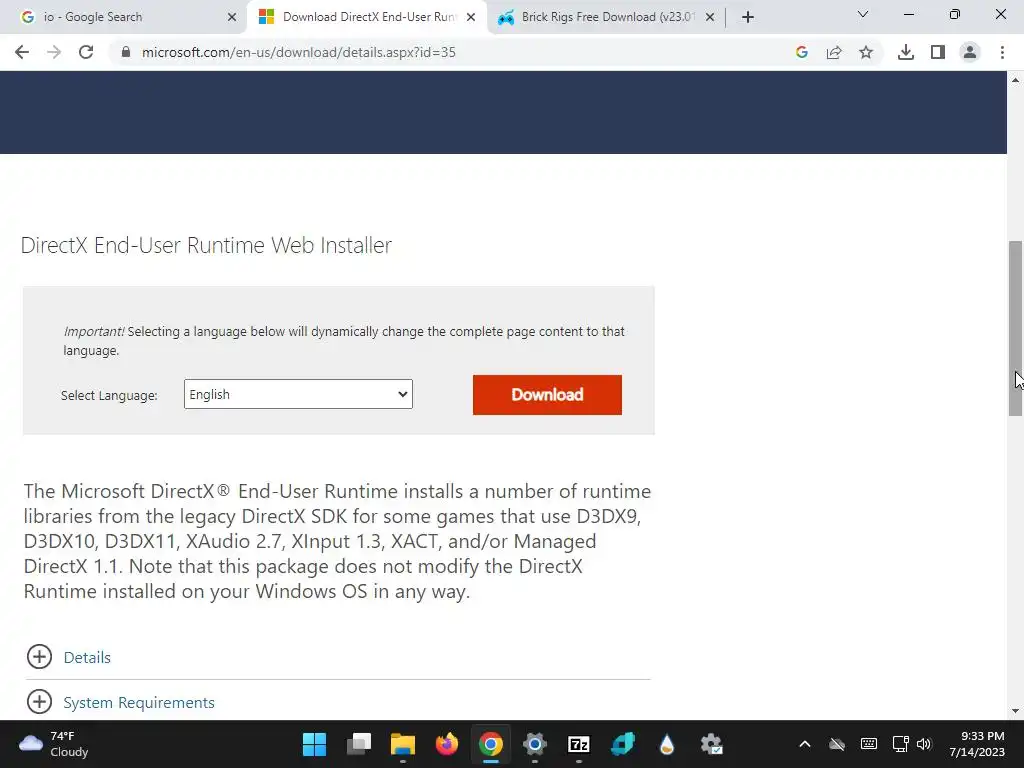1024x768 pixels.
Task: Click the page vertical scrollbar thumb
Action: coord(1015,328)
